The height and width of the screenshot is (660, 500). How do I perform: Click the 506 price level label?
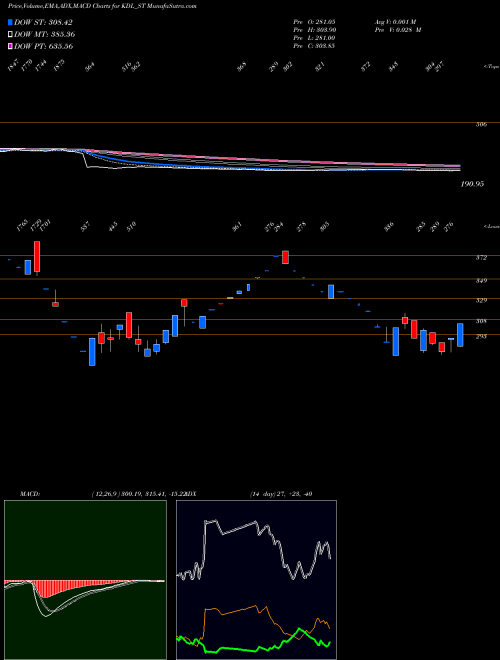[482, 125]
